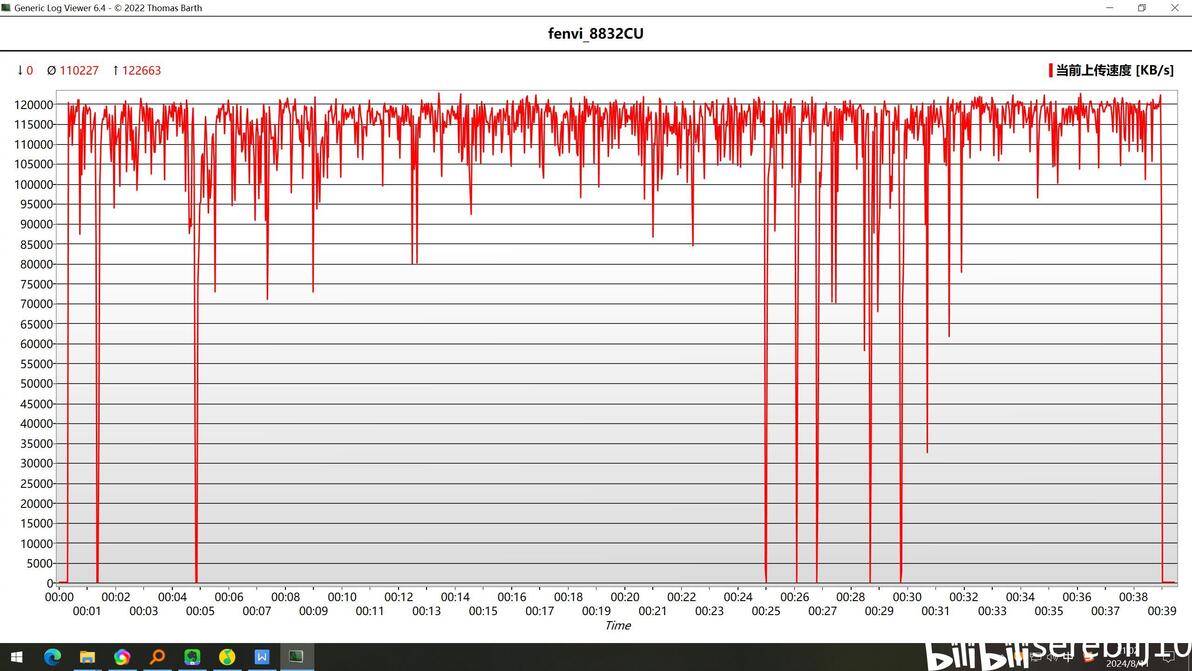
Task: Open the yellow QQ Music taskbar icon
Action: [227, 657]
